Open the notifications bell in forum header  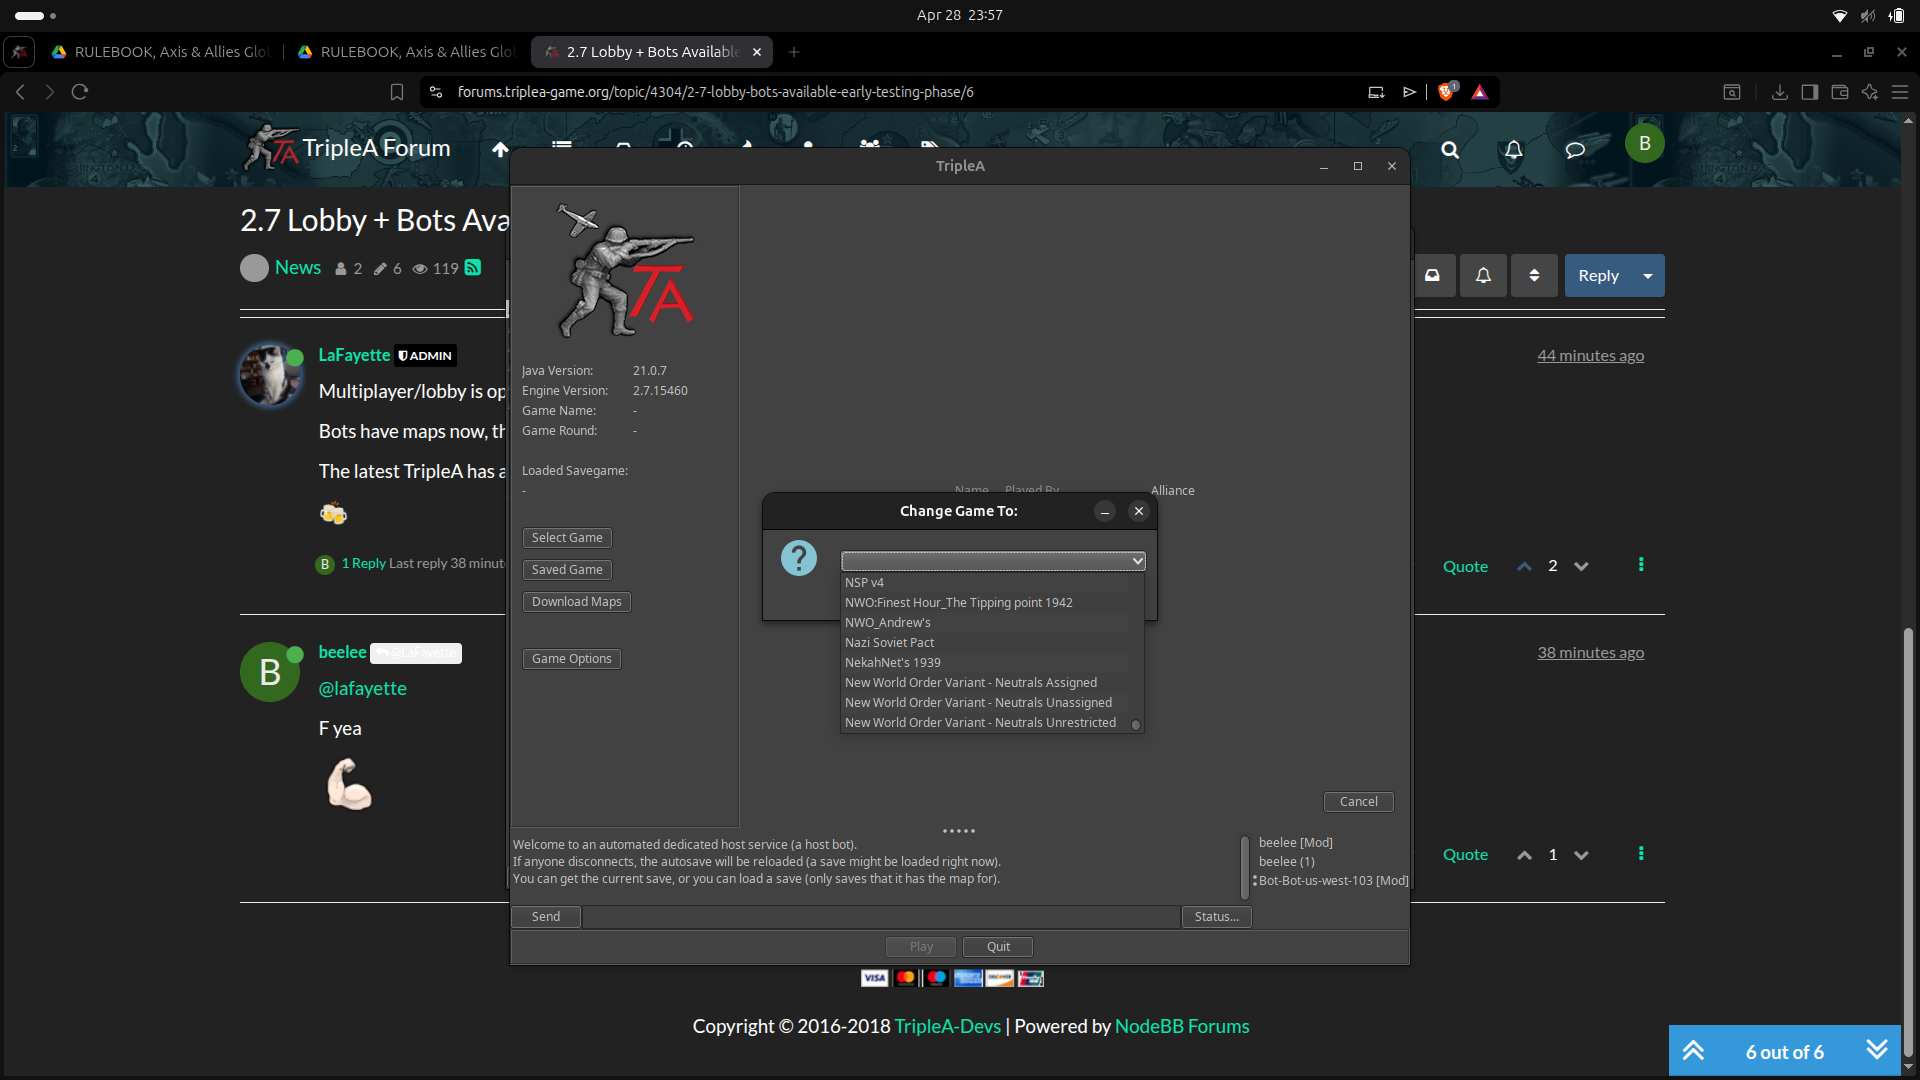1512,150
